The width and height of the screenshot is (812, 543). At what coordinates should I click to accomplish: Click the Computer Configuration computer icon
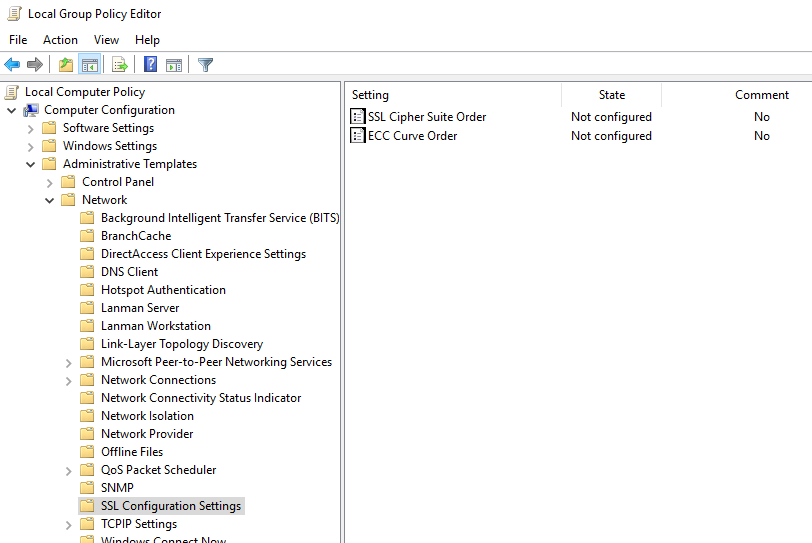coord(31,110)
